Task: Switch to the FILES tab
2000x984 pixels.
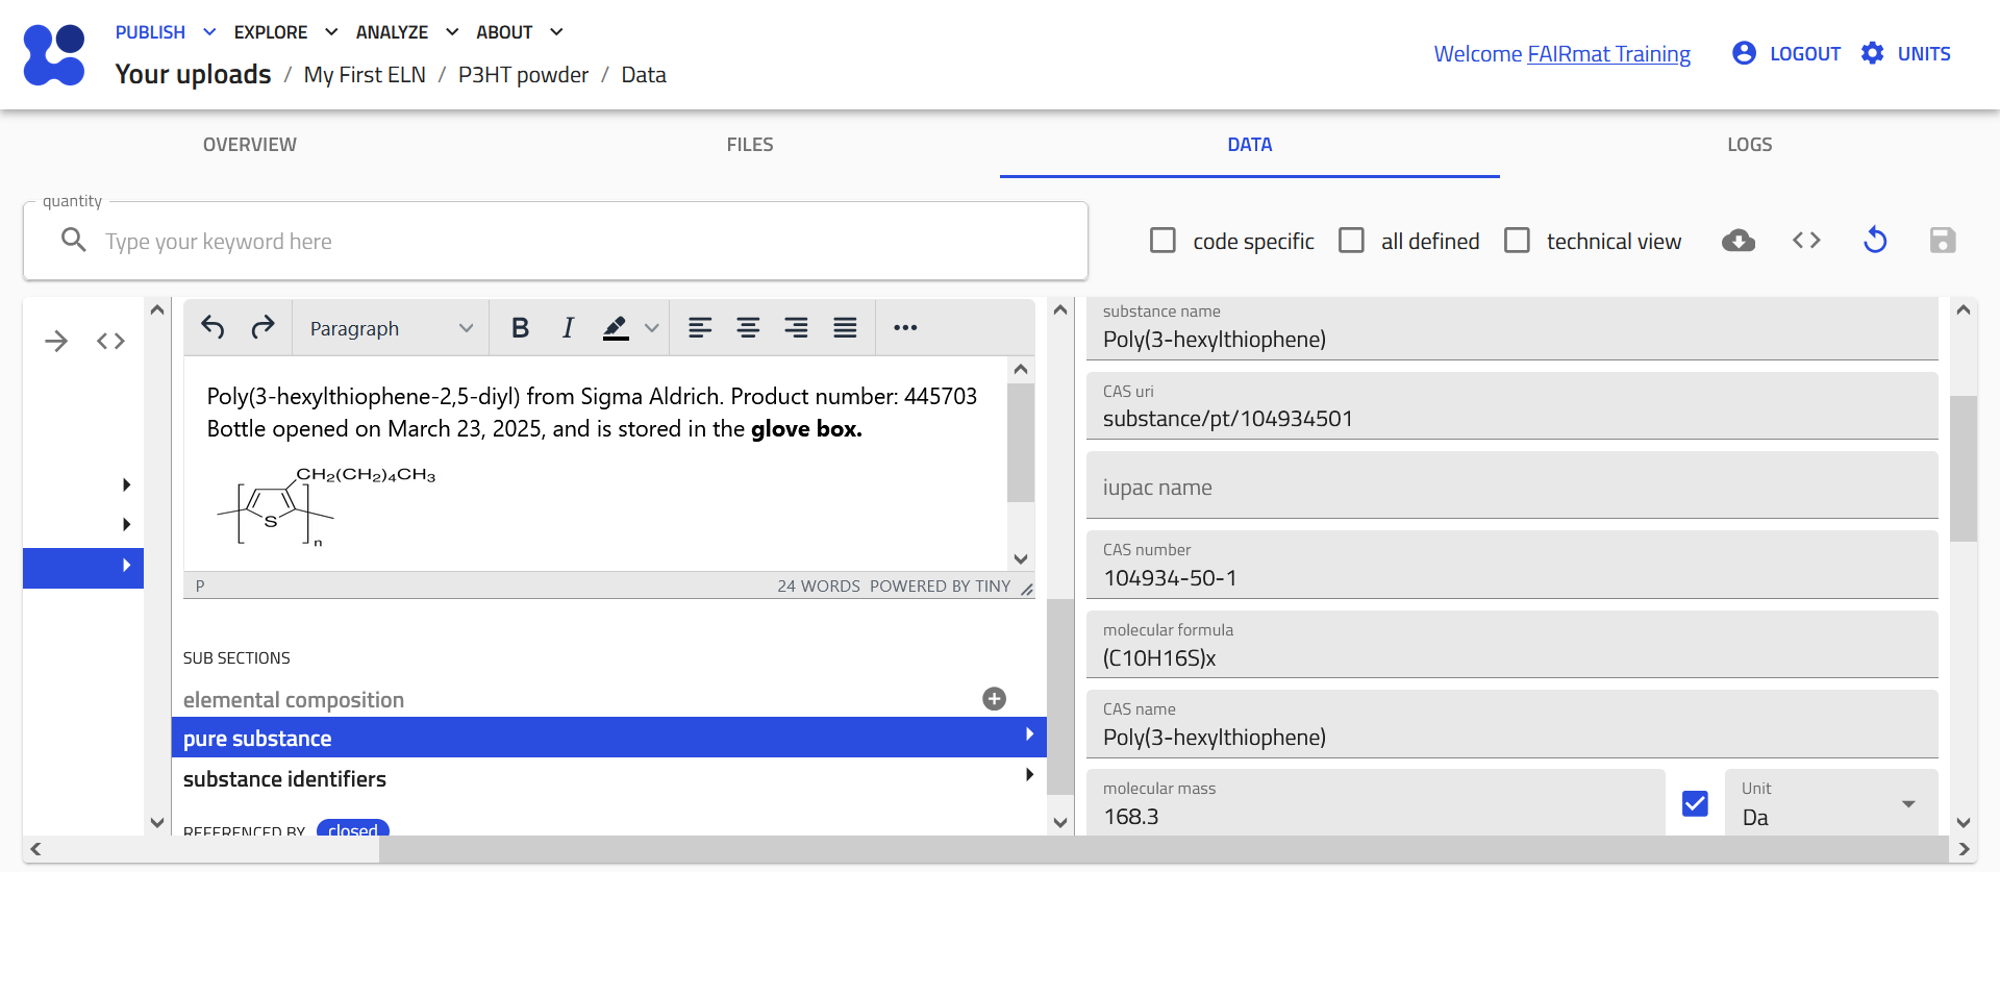Action: (750, 145)
